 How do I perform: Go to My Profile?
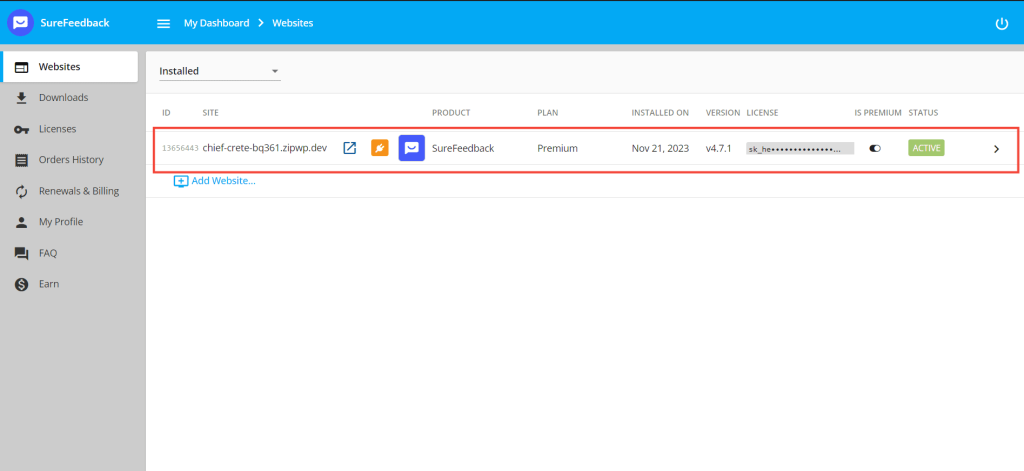click(61, 222)
